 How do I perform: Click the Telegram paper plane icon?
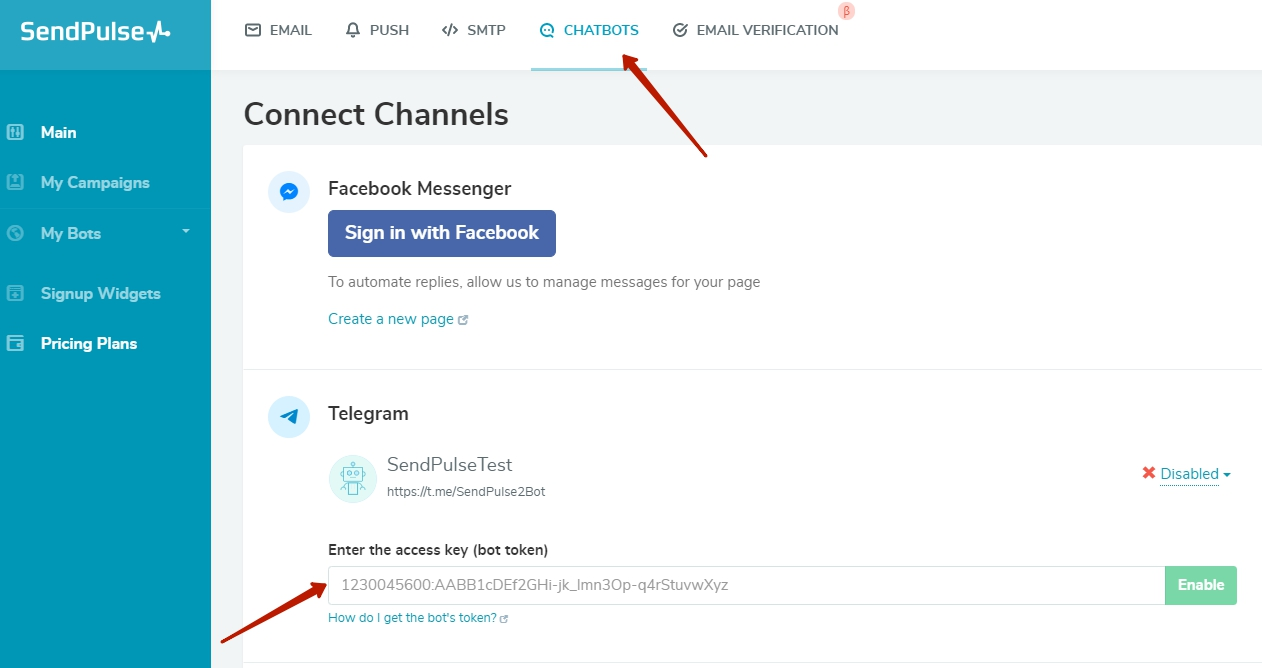(x=289, y=417)
